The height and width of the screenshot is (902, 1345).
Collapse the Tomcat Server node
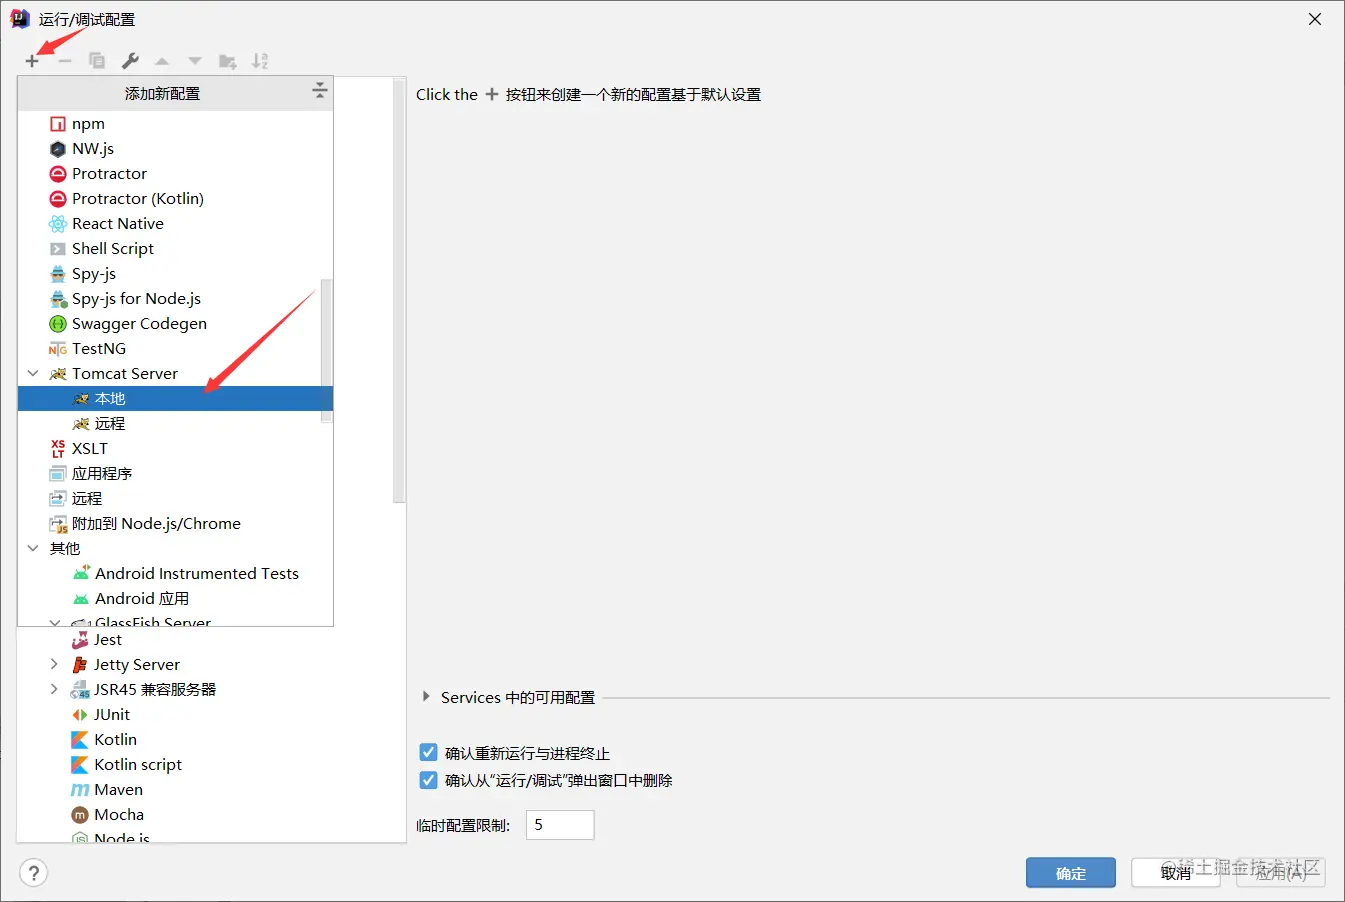[33, 374]
